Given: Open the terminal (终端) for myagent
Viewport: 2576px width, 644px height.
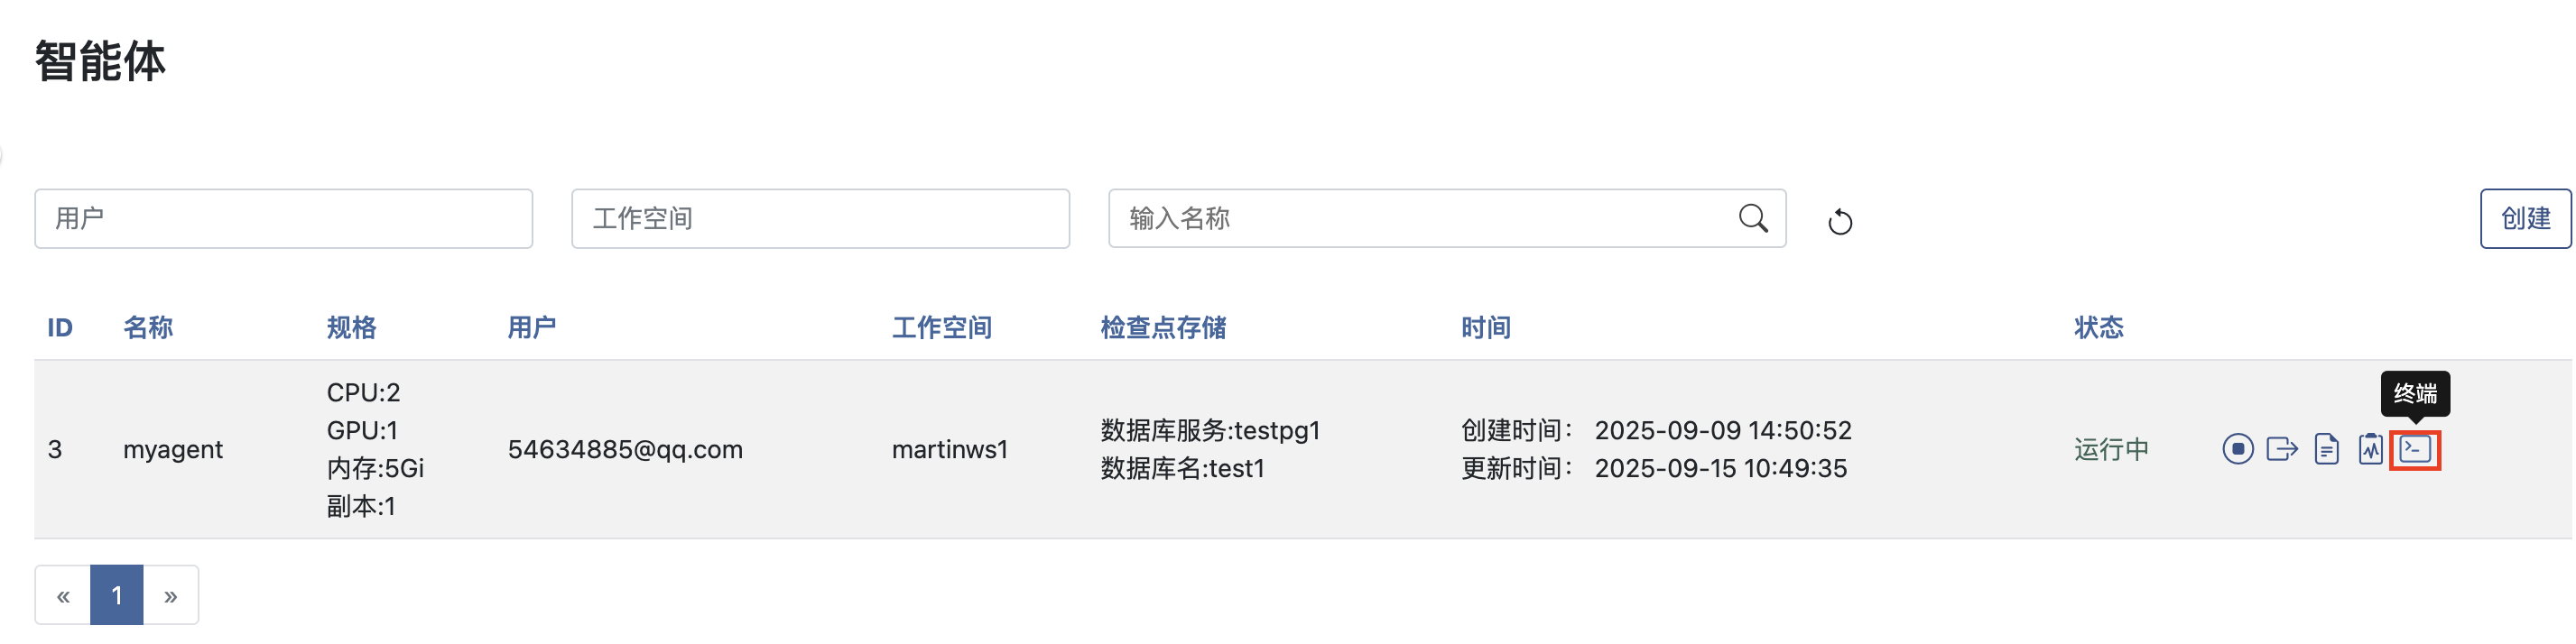Looking at the screenshot, I should point(2414,449).
